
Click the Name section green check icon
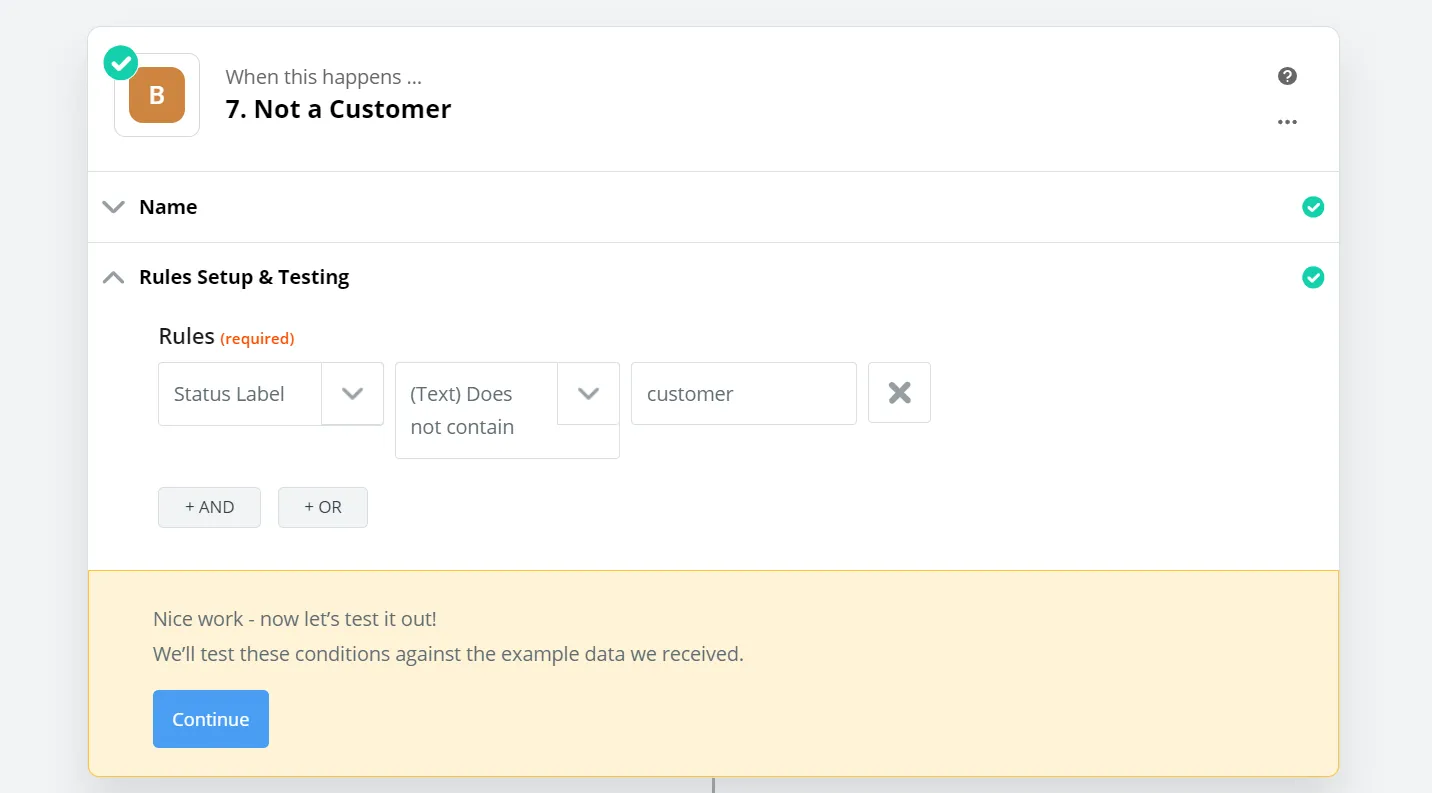coord(1313,207)
